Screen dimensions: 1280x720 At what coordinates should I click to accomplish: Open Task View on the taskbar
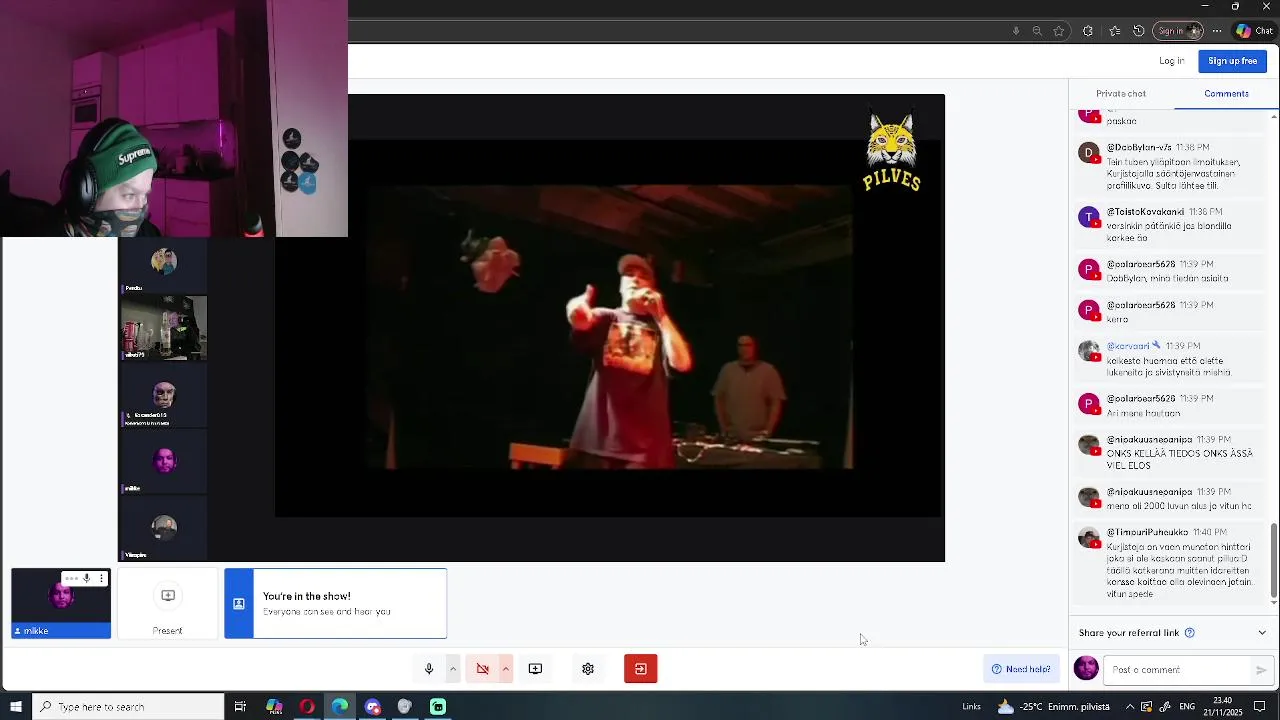click(240, 707)
